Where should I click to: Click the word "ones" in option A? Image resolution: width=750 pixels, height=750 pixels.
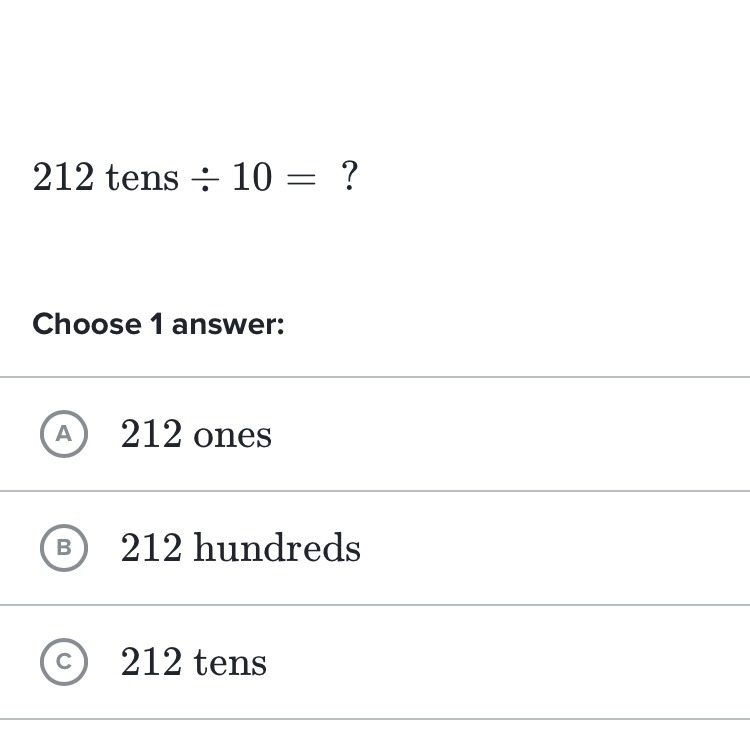(x=232, y=436)
